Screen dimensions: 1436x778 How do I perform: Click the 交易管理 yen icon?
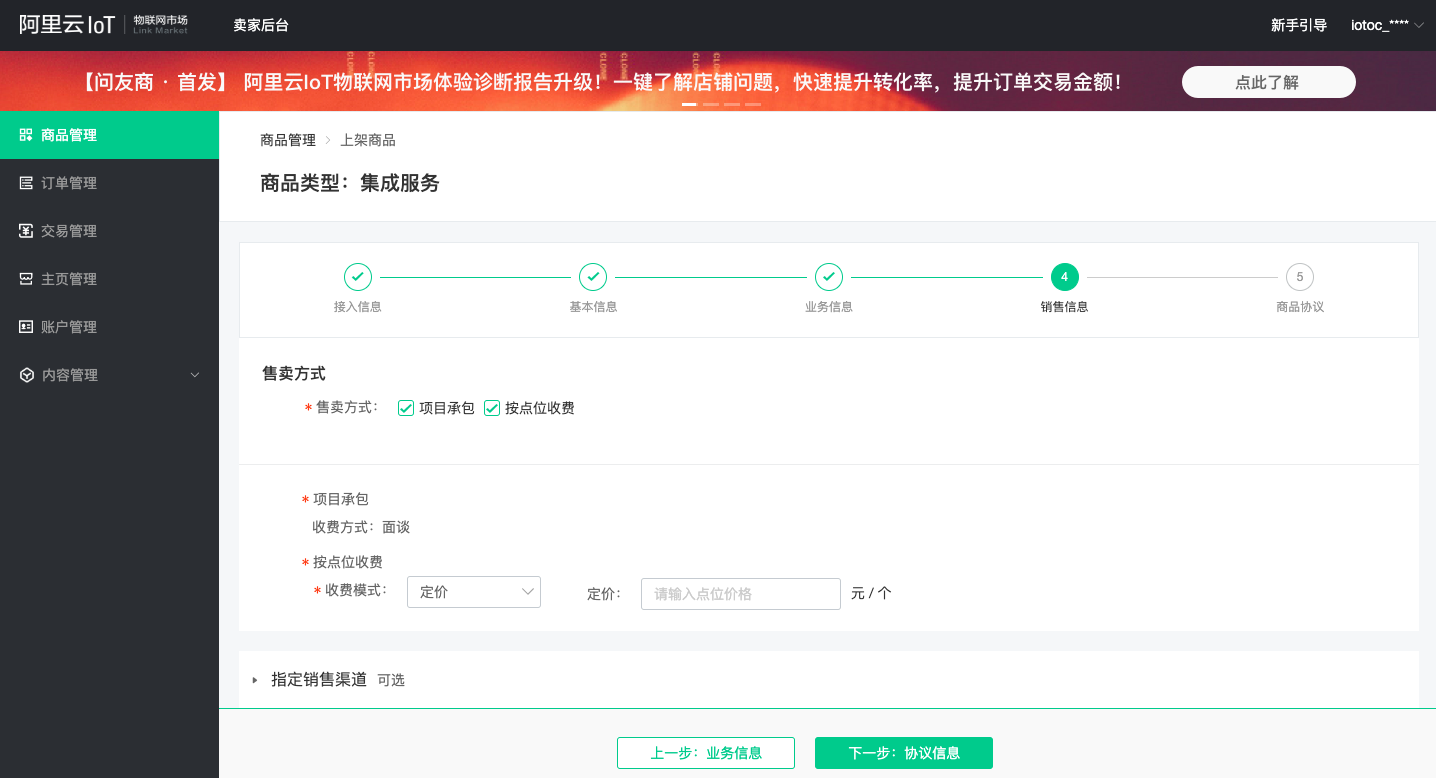click(x=26, y=231)
